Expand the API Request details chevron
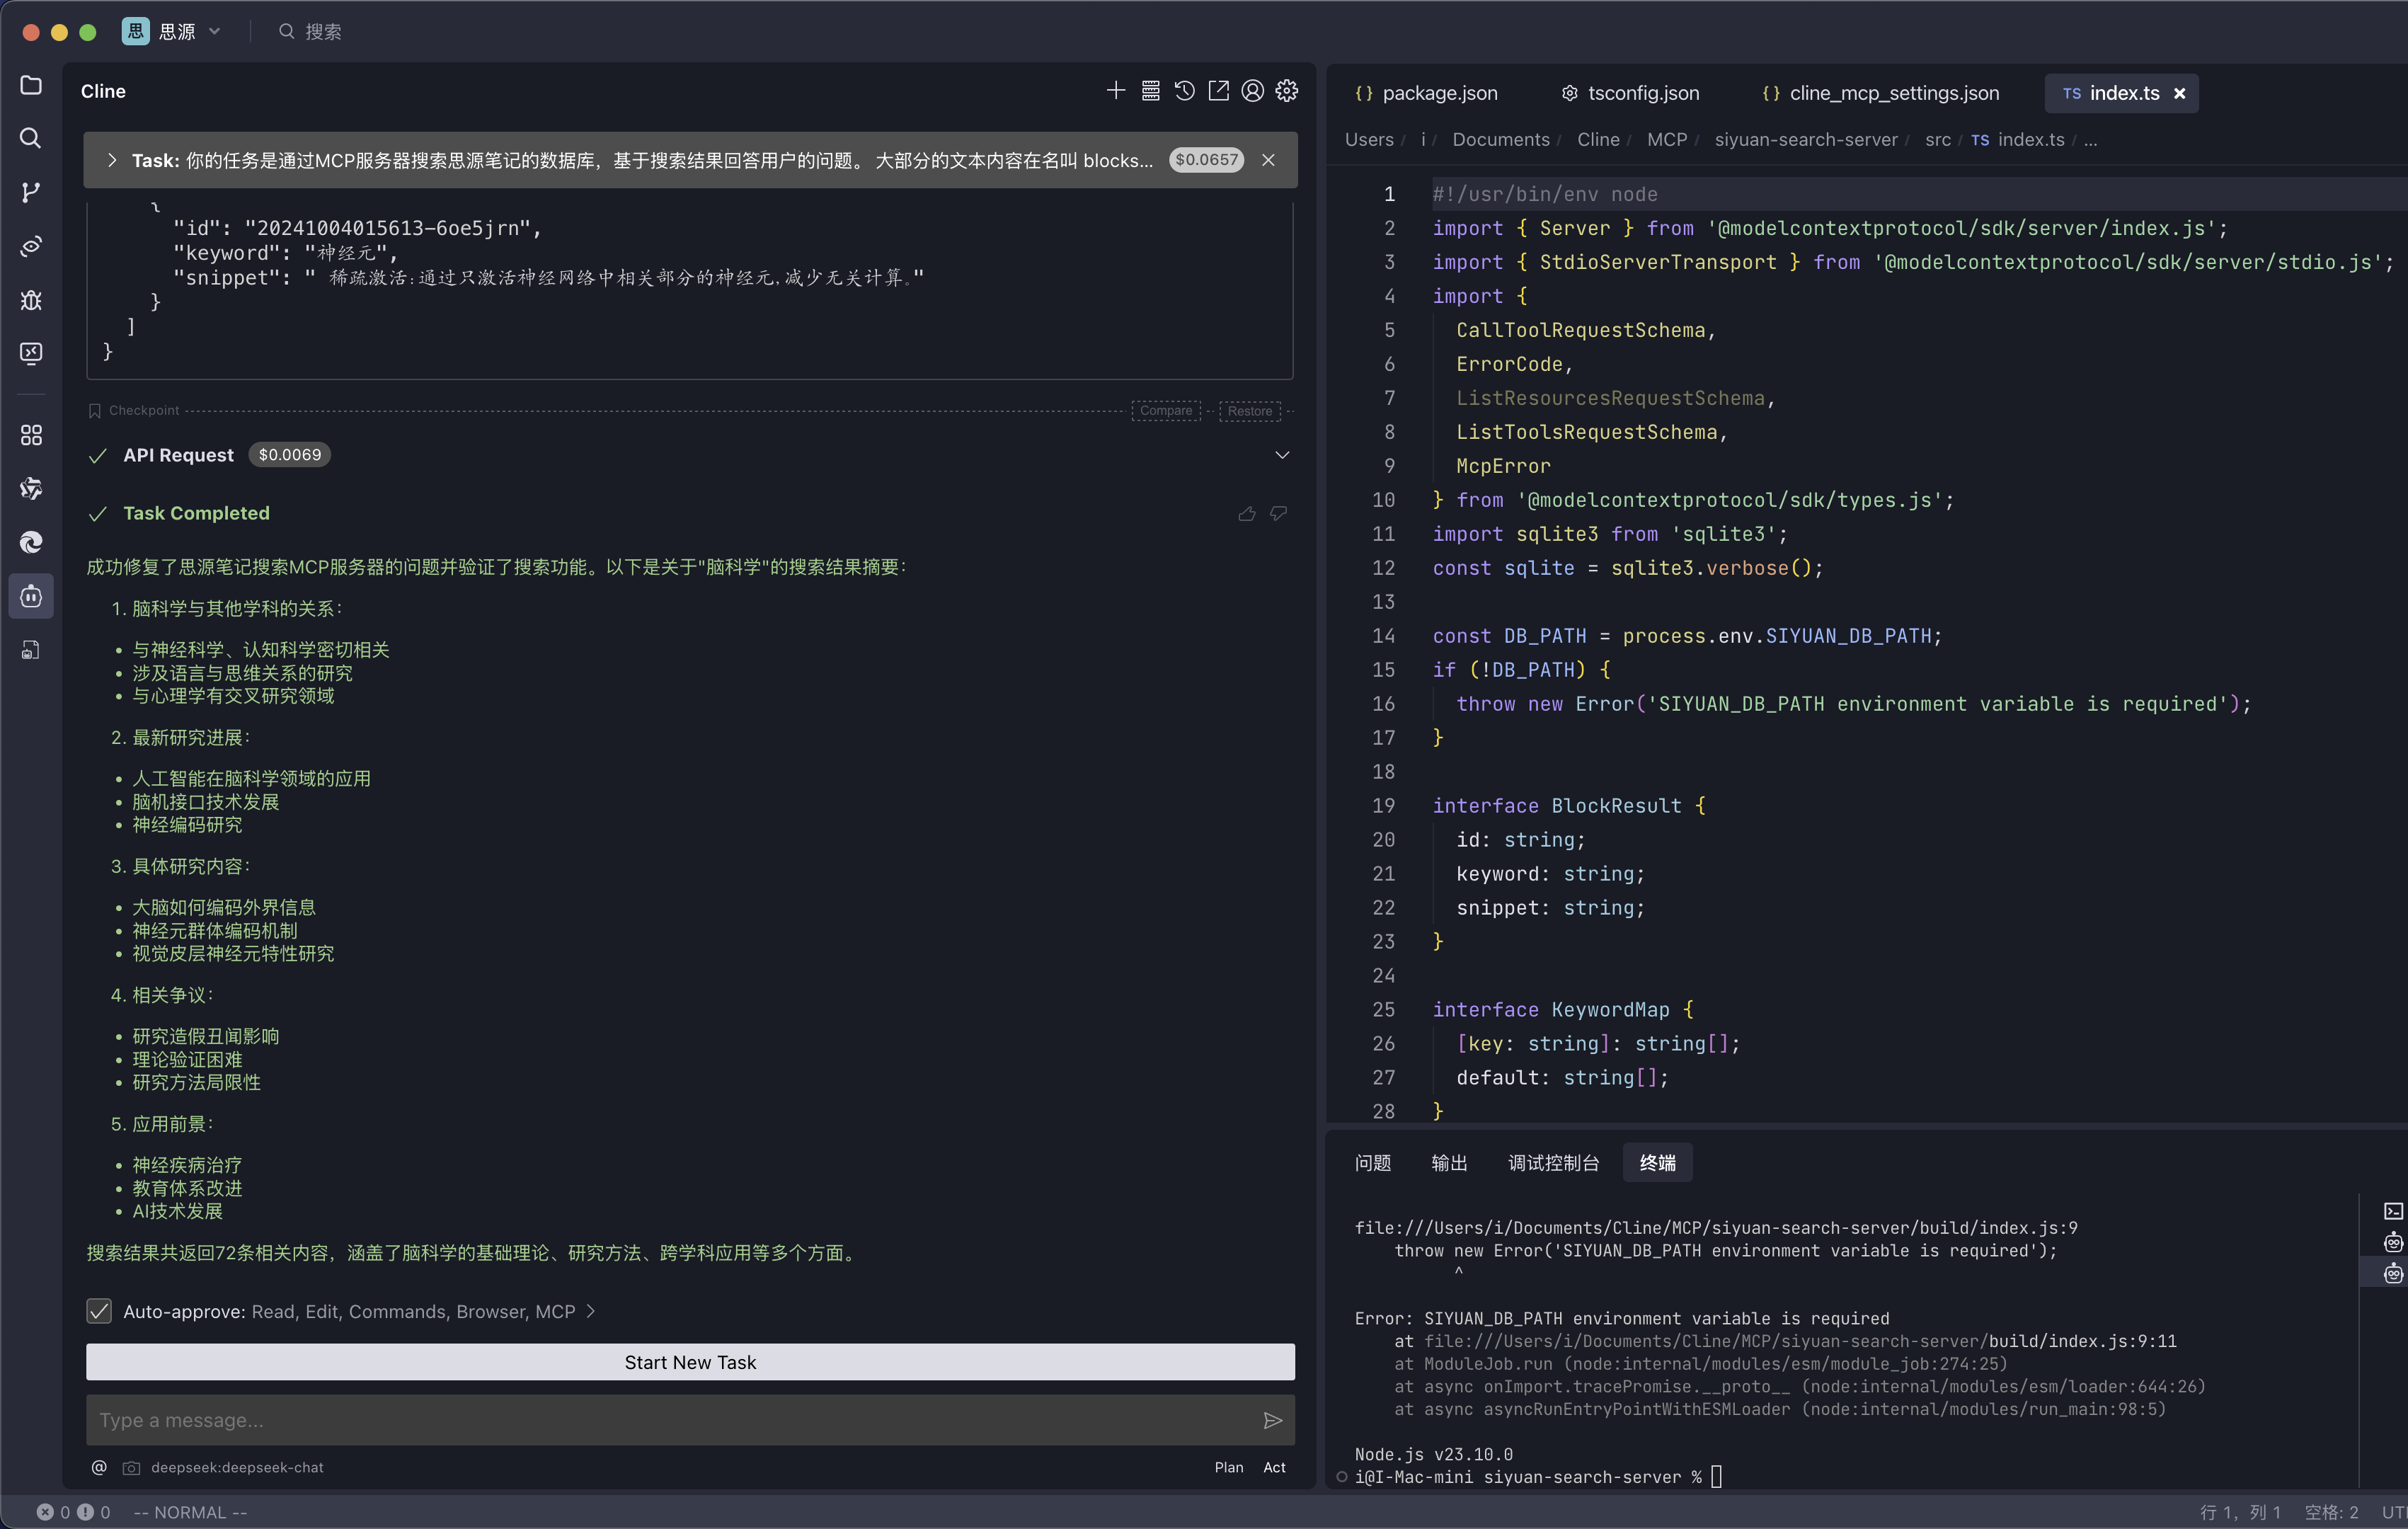The image size is (2408, 1529). point(1282,455)
